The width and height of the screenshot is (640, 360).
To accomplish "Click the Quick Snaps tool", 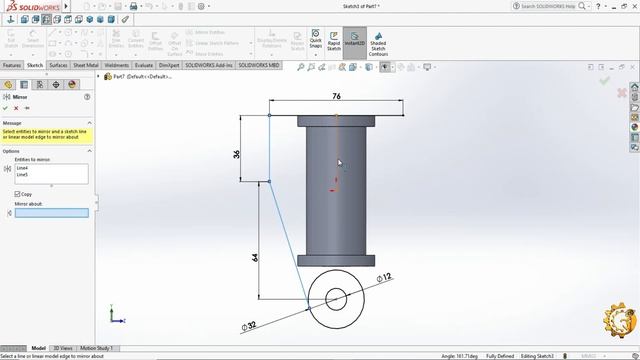I will pos(316,39).
